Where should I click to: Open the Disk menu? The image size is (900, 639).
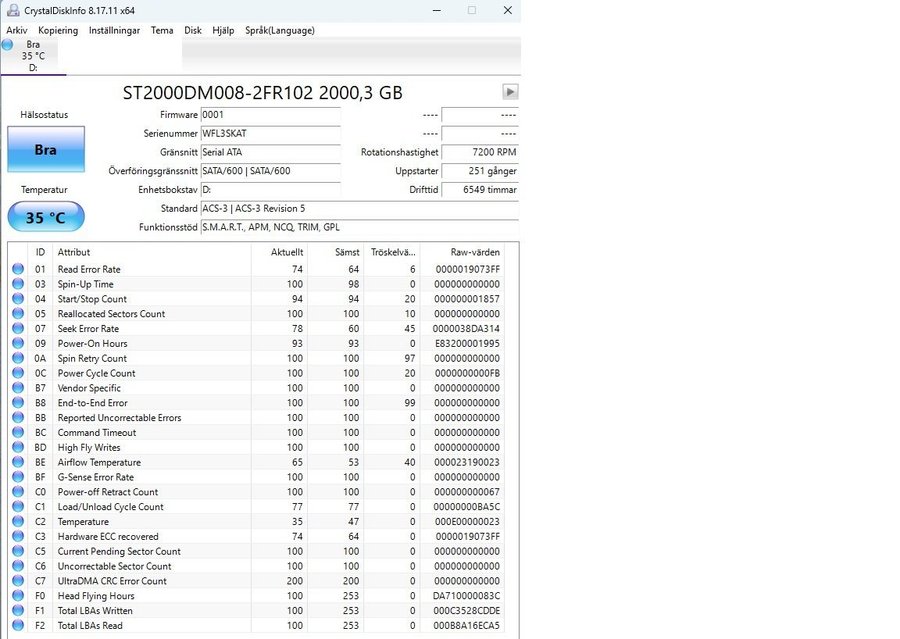tap(193, 30)
